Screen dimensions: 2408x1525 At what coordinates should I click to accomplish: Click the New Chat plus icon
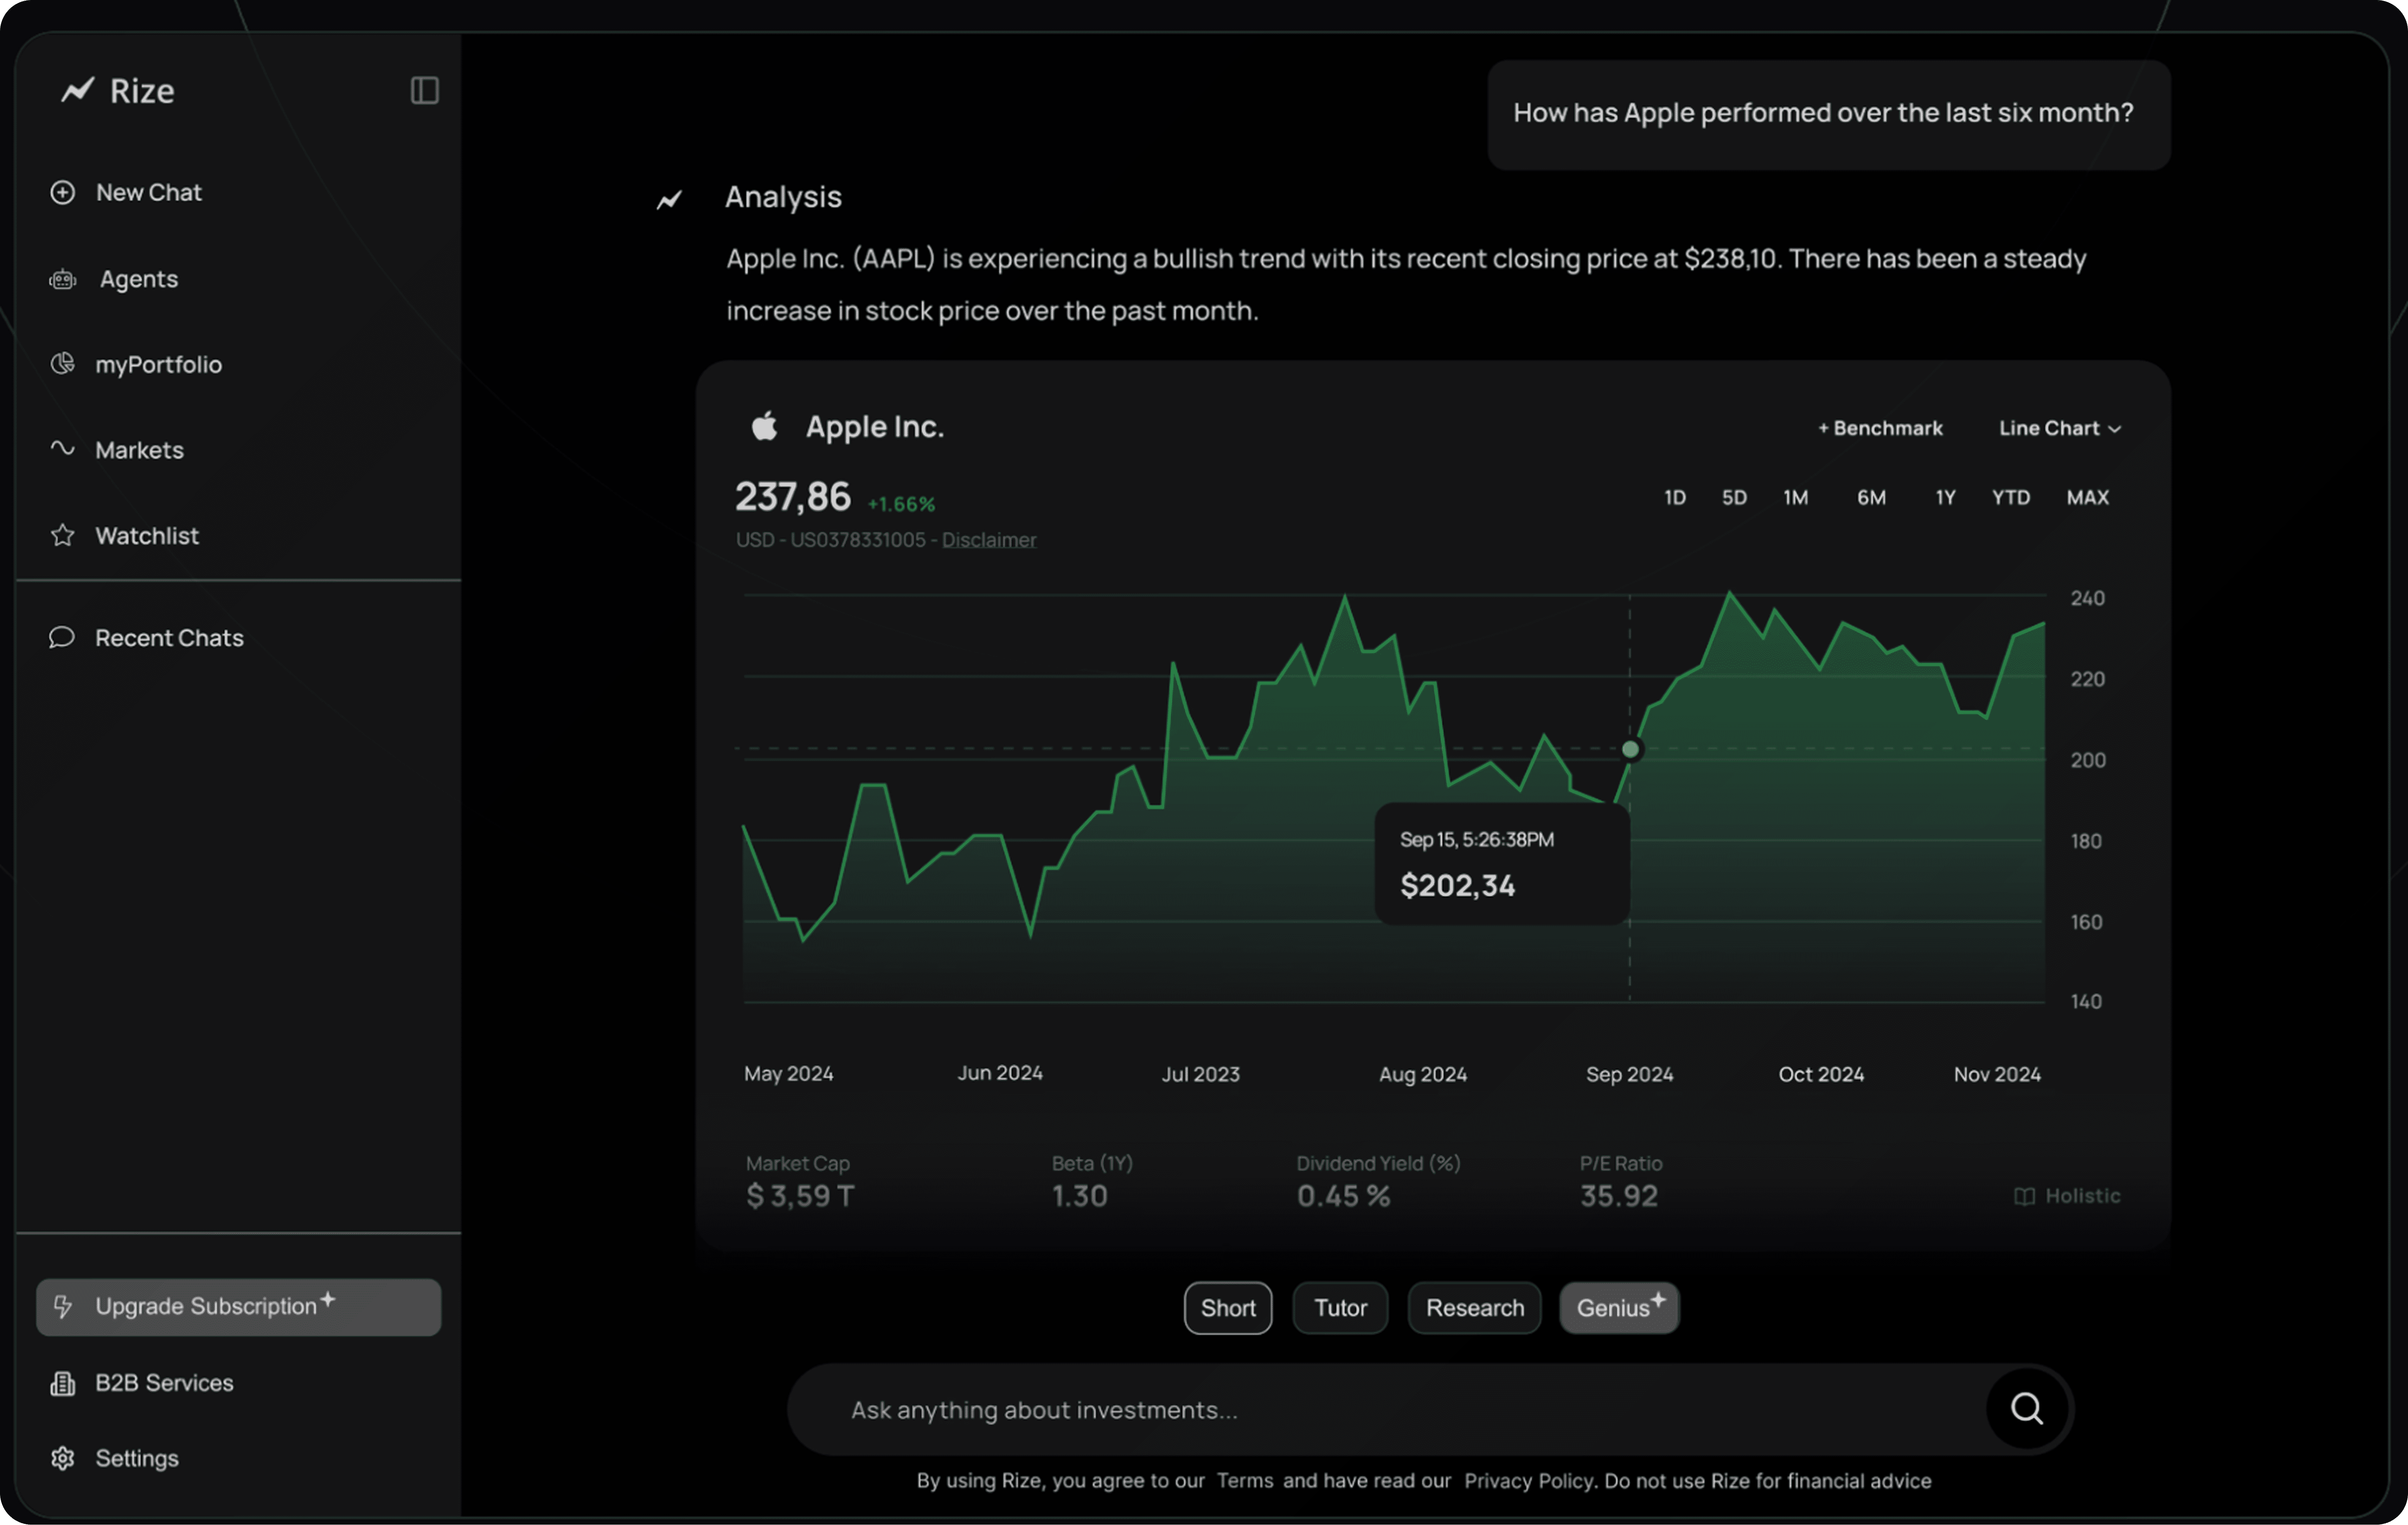63,192
